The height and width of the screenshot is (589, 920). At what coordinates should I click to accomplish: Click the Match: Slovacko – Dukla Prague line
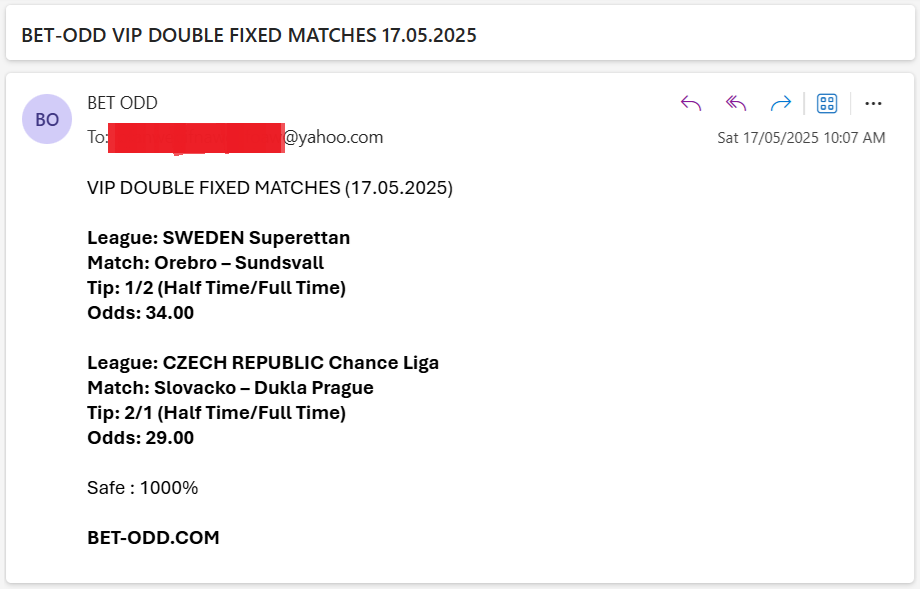point(230,388)
